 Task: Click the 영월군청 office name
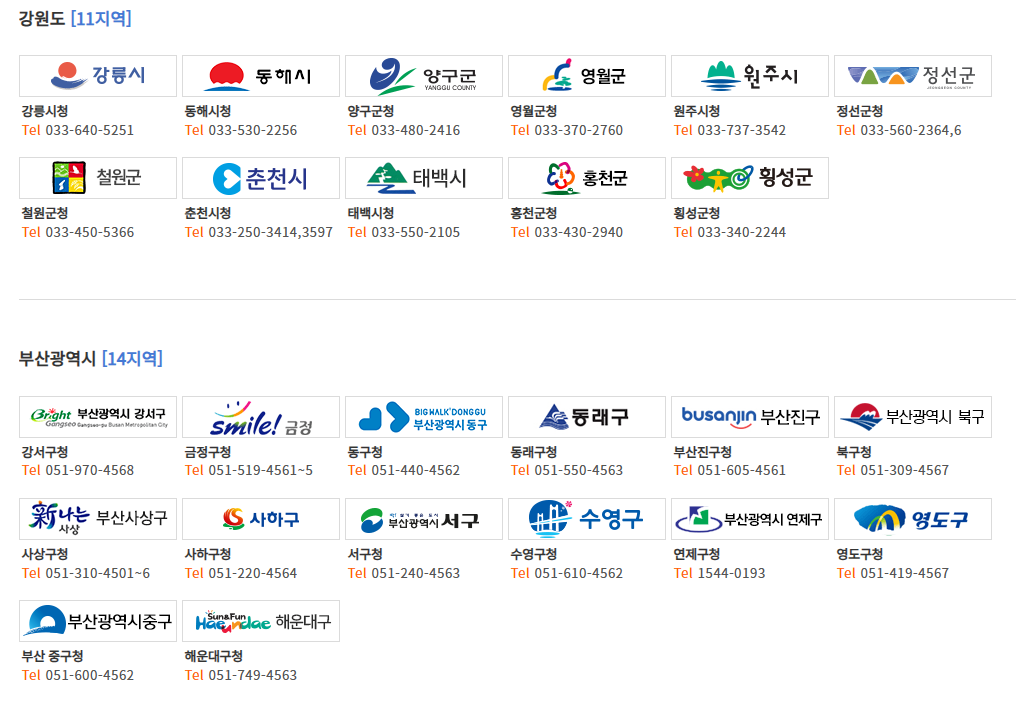[x=533, y=111]
